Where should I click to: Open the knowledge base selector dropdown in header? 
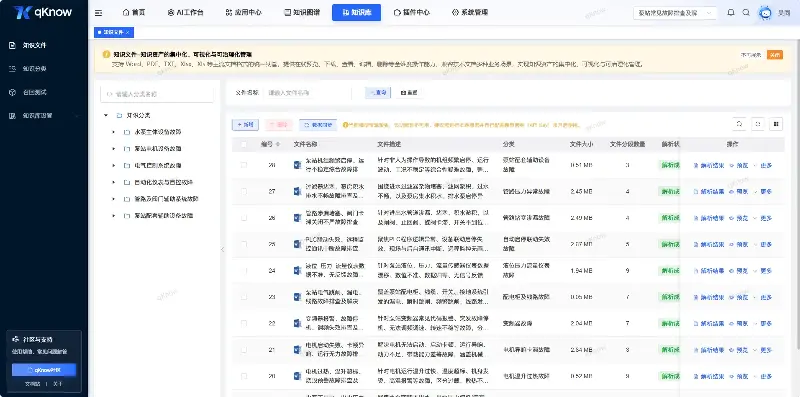(x=675, y=13)
